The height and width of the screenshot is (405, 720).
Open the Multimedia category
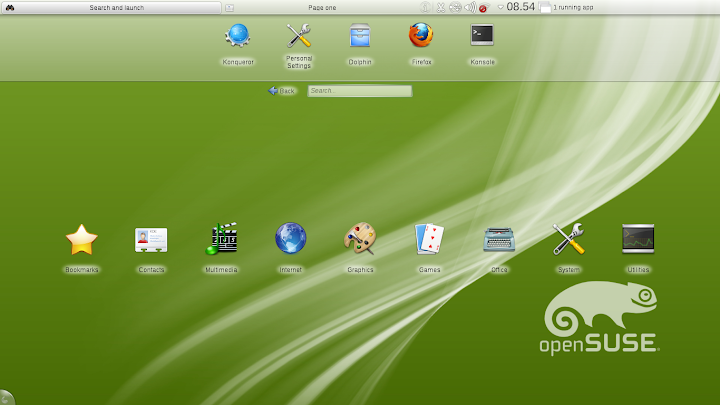[221, 248]
